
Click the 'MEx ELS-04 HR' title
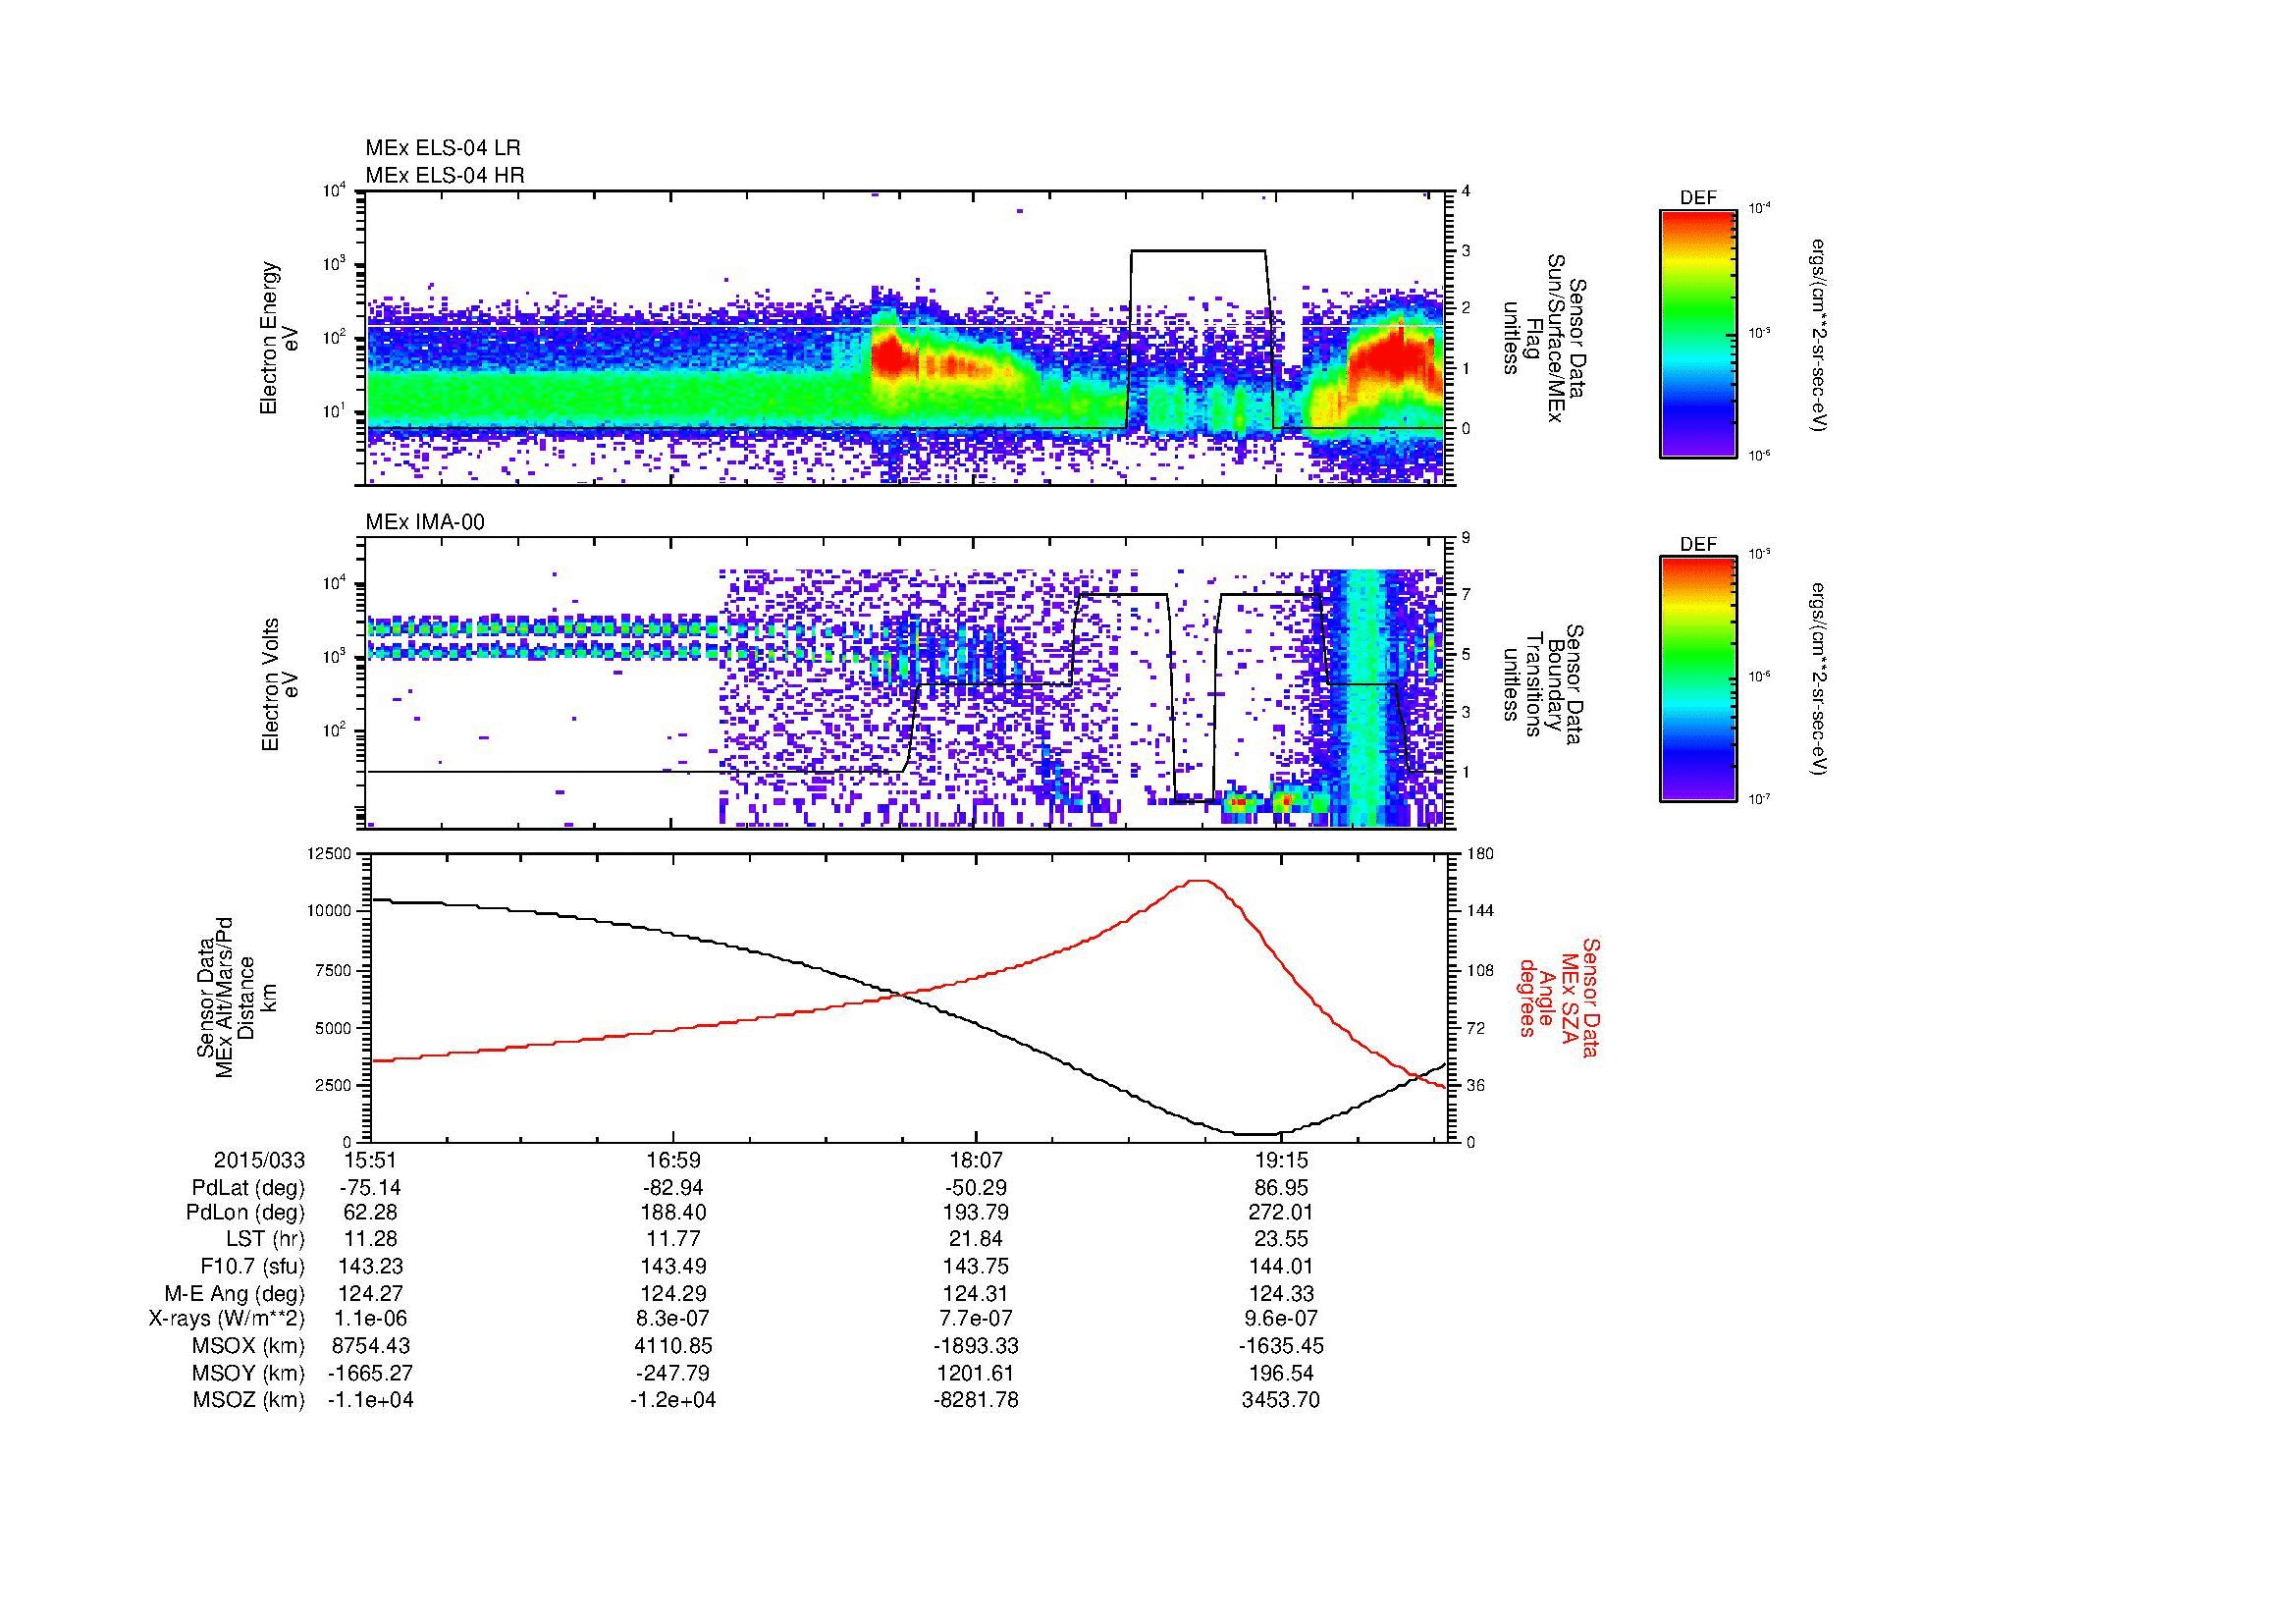pos(444,175)
